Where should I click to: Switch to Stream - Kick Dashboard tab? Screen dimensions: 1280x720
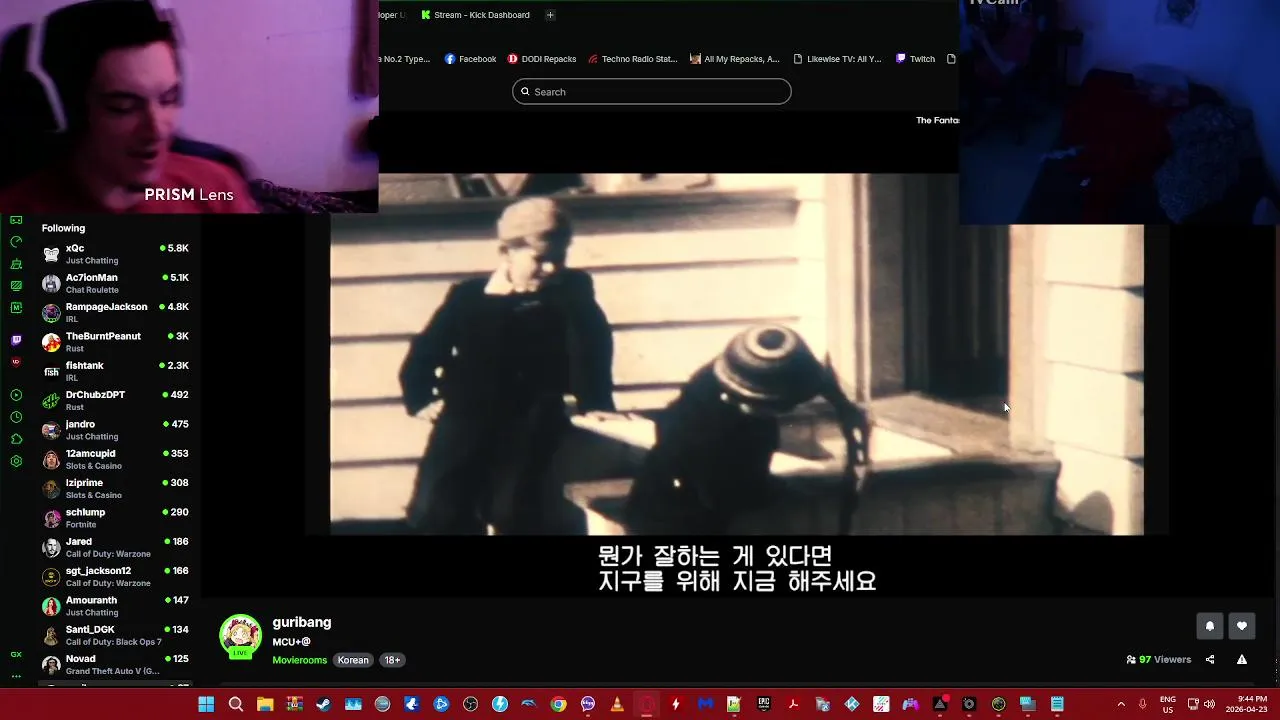pos(475,15)
